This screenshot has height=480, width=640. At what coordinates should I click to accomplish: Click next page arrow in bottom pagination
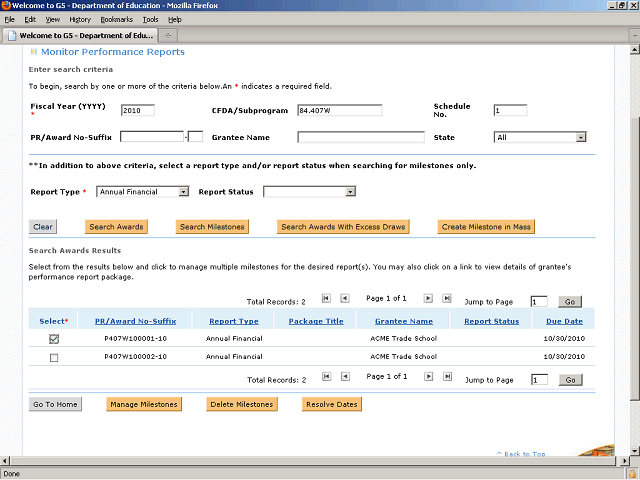(428, 377)
